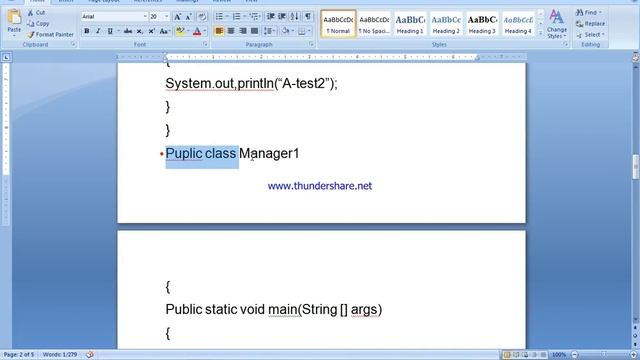This screenshot has height=360, width=640.
Task: Open the www.thundershare.net link
Action: (320, 186)
